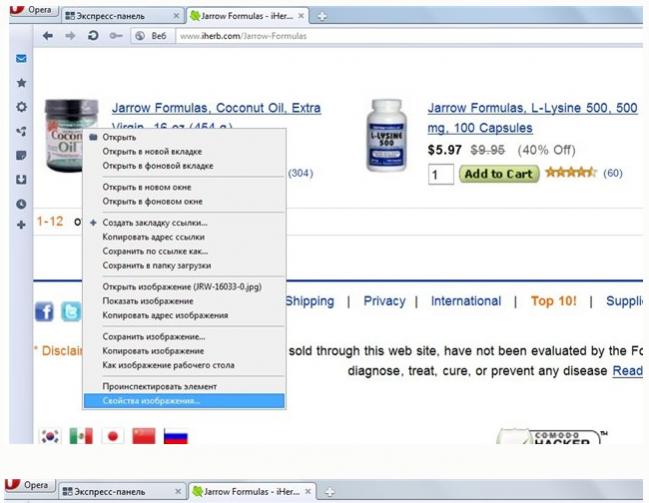Select Копировать адрес изображения
Image resolution: width=649 pixels, height=503 pixels.
[184, 315]
